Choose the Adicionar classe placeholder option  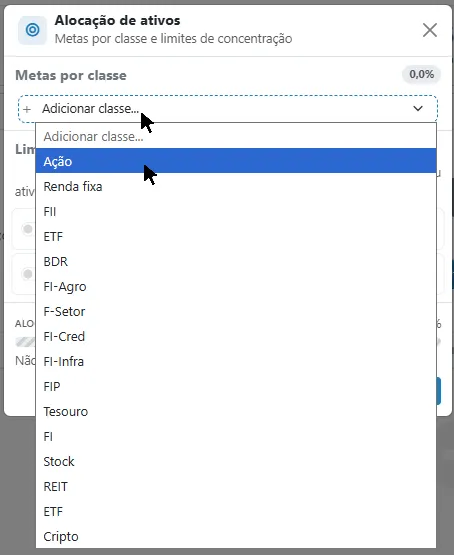tap(236, 136)
